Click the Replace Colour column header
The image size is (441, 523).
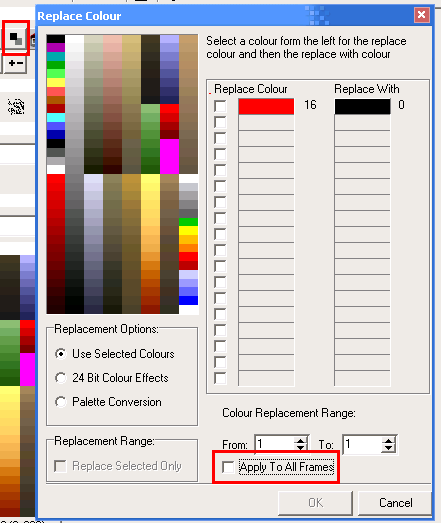tap(251, 89)
